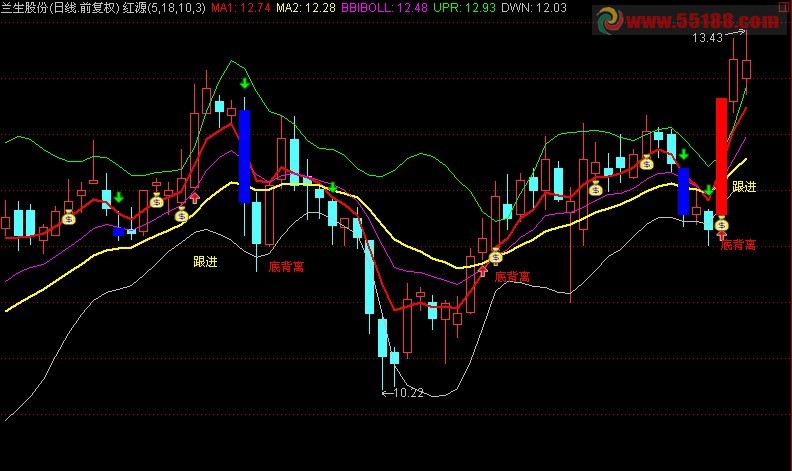
Task: Click the MA2: 12.28 value
Action: [x=306, y=8]
